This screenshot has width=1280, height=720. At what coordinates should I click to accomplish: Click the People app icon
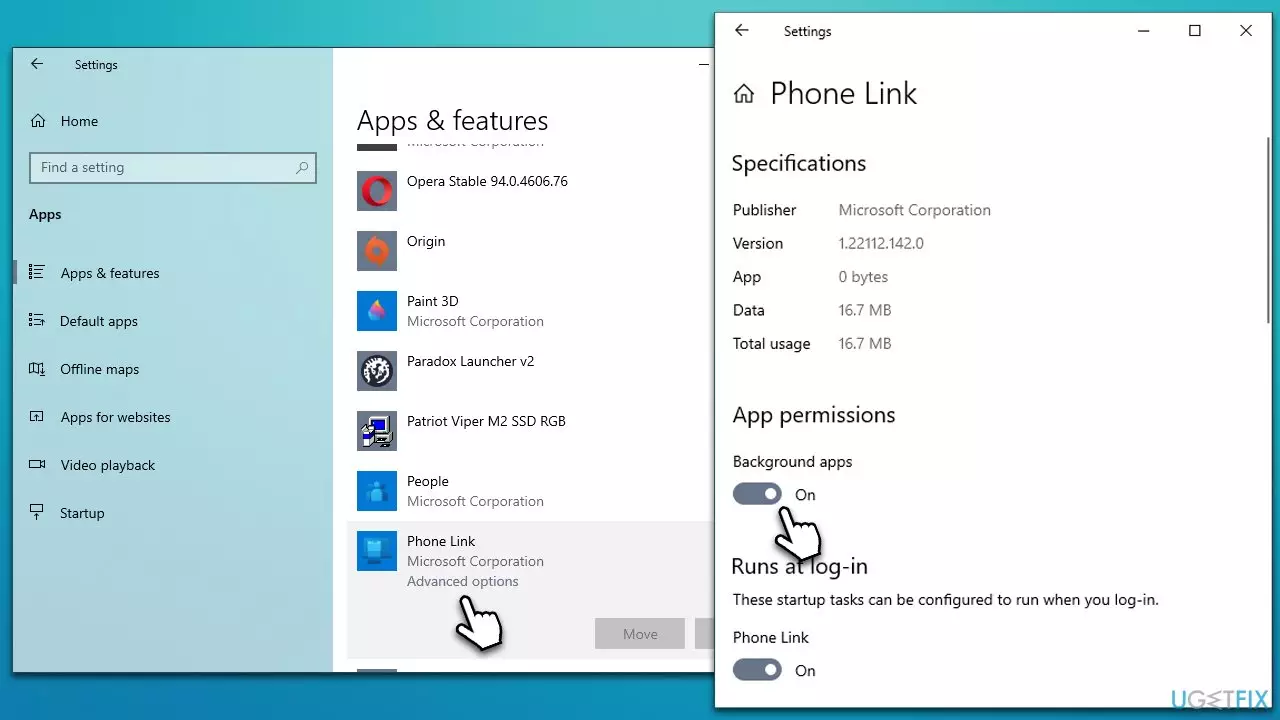pyautogui.click(x=377, y=491)
